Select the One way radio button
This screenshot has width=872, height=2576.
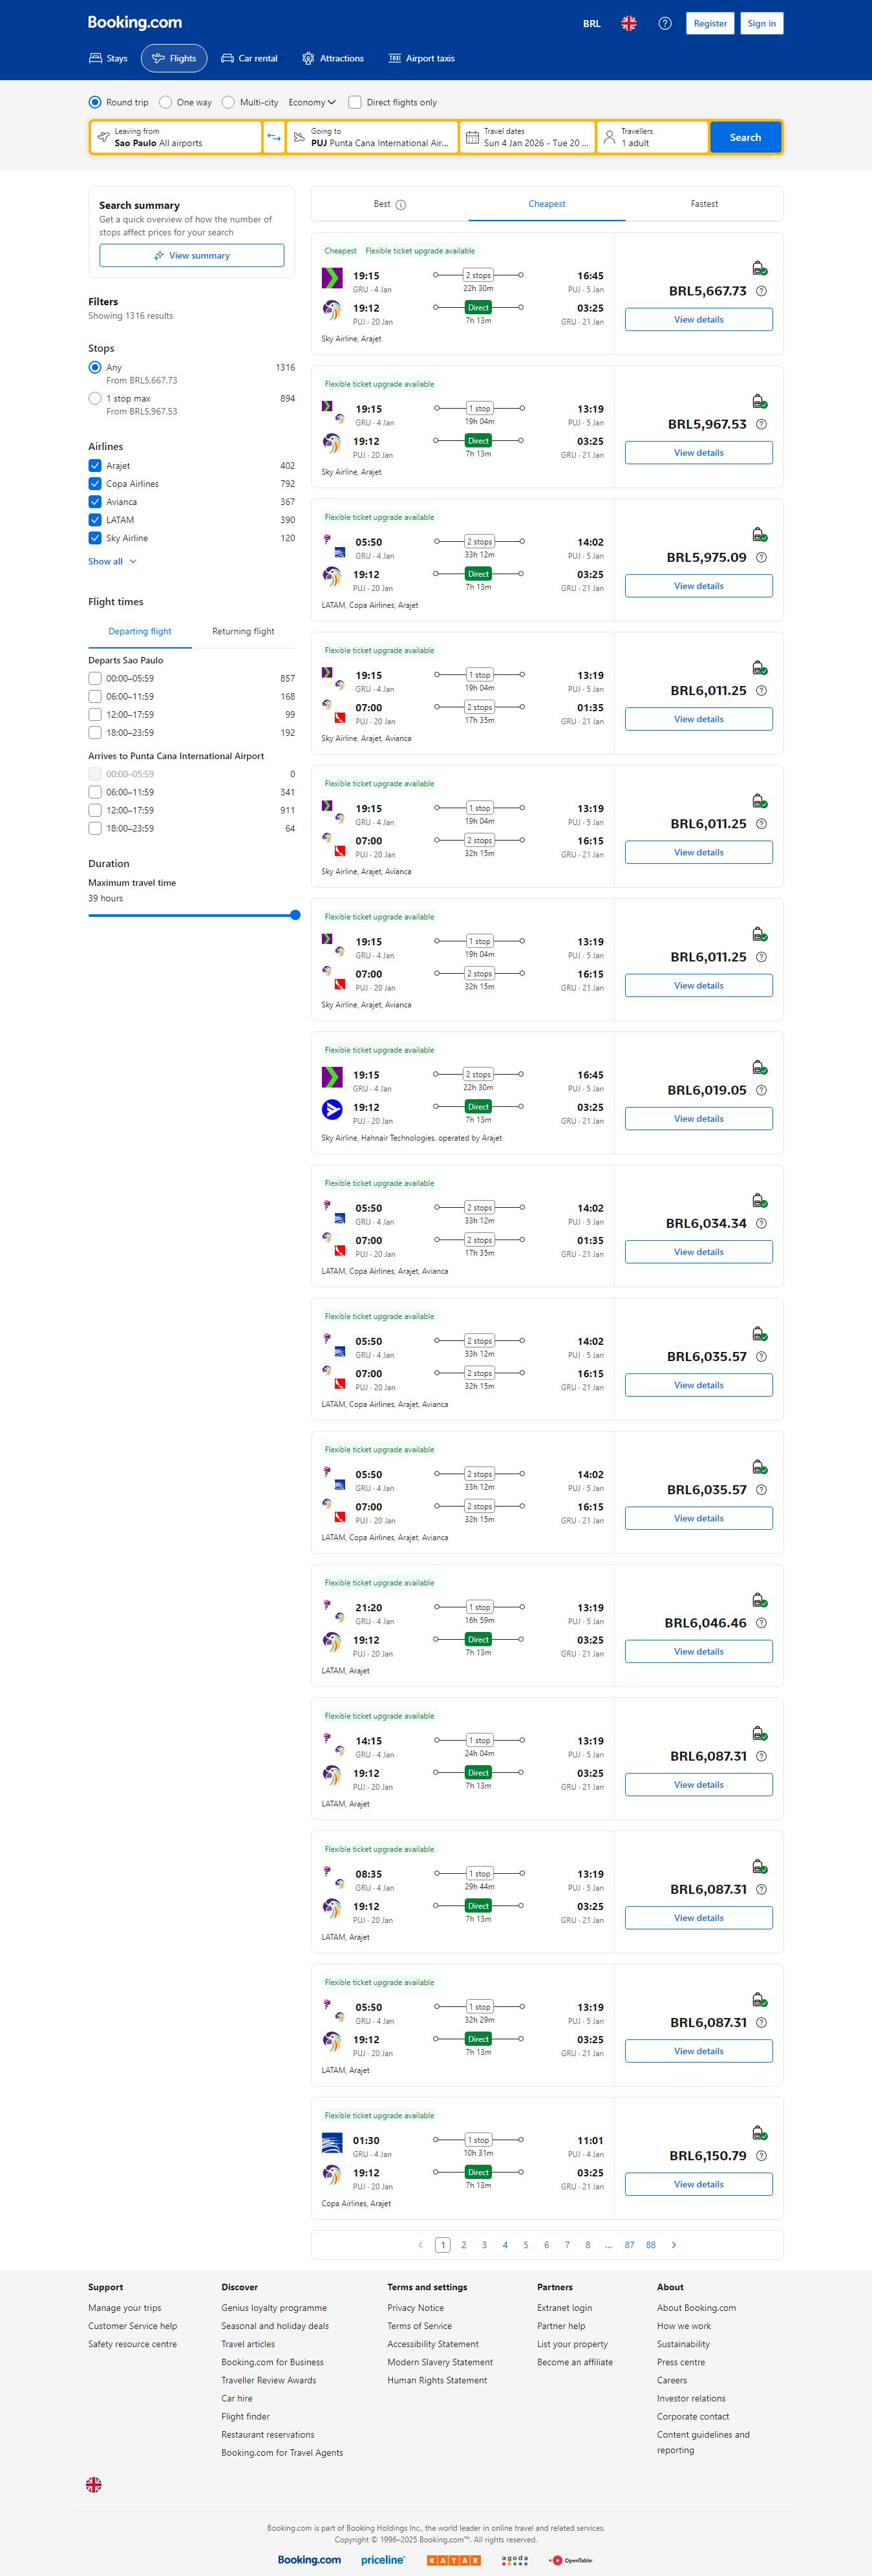166,102
